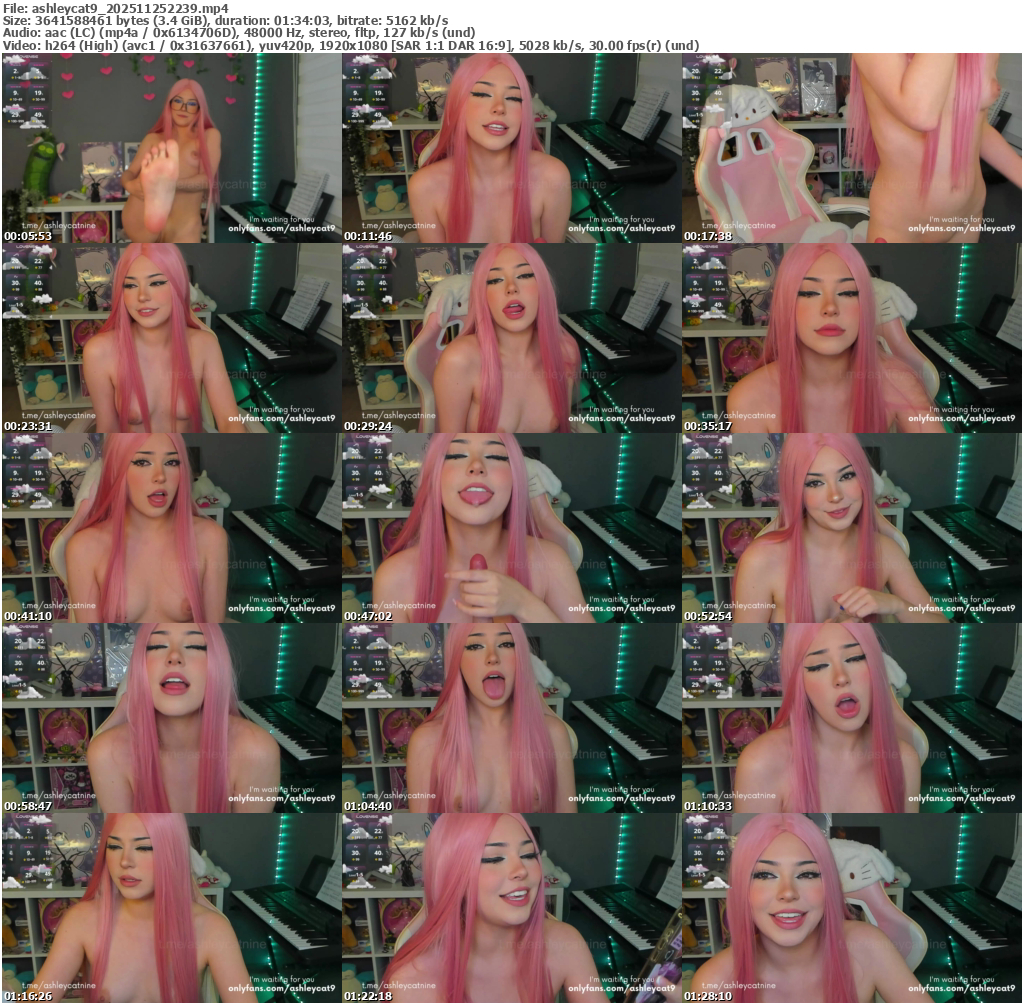Open the thumbnail timestamped 00:29:24
1024x1003 pixels.
(x=511, y=338)
